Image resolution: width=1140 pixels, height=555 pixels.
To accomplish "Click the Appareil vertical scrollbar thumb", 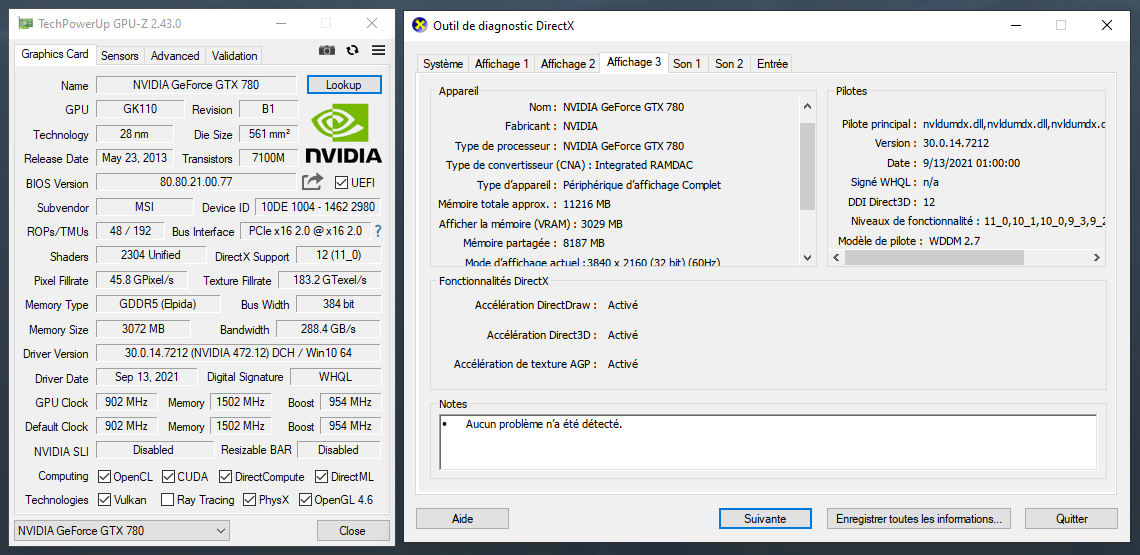I will pos(808,166).
